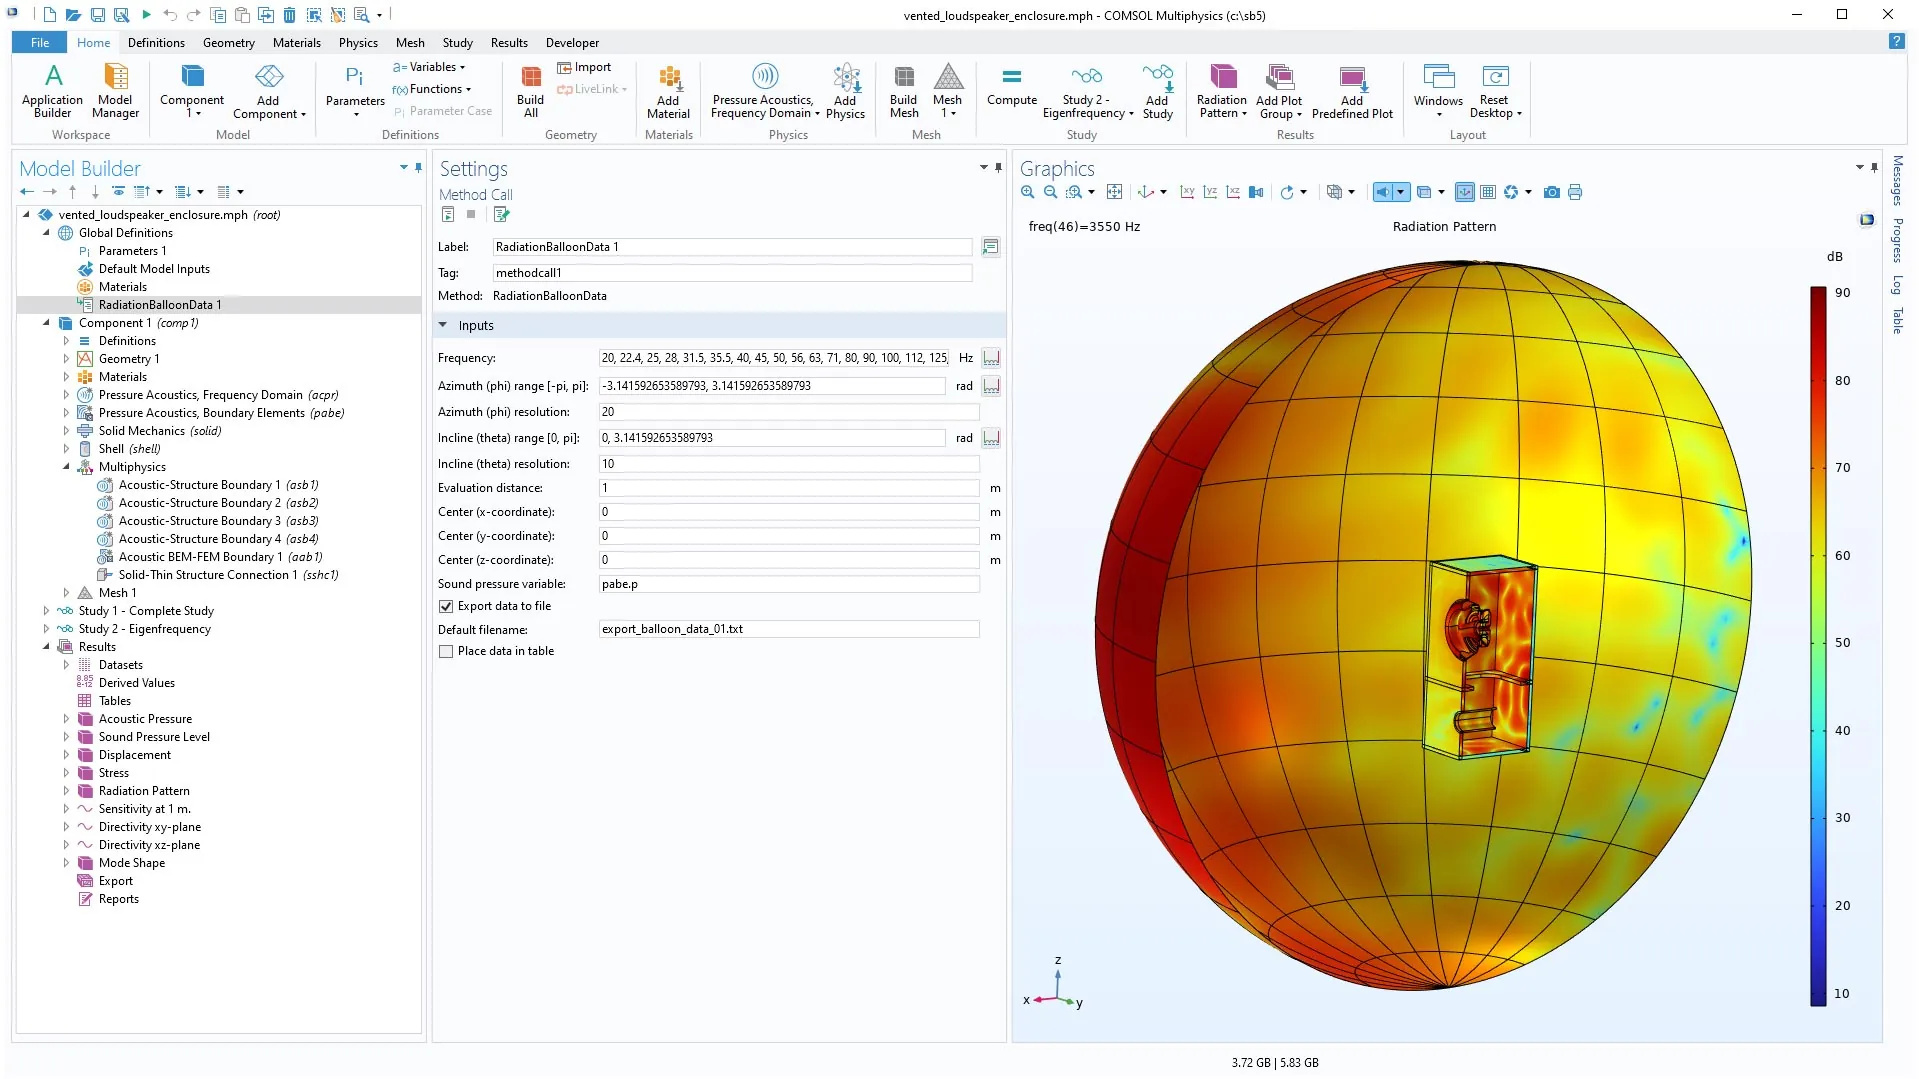
Task: Click the range button beside Frequency field
Action: point(991,358)
